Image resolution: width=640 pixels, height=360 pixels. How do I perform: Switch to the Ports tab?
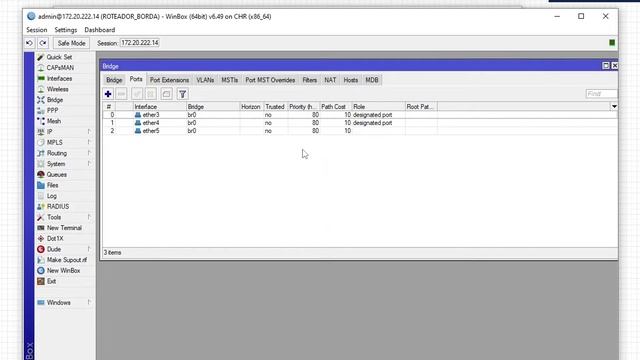pyautogui.click(x=136, y=80)
